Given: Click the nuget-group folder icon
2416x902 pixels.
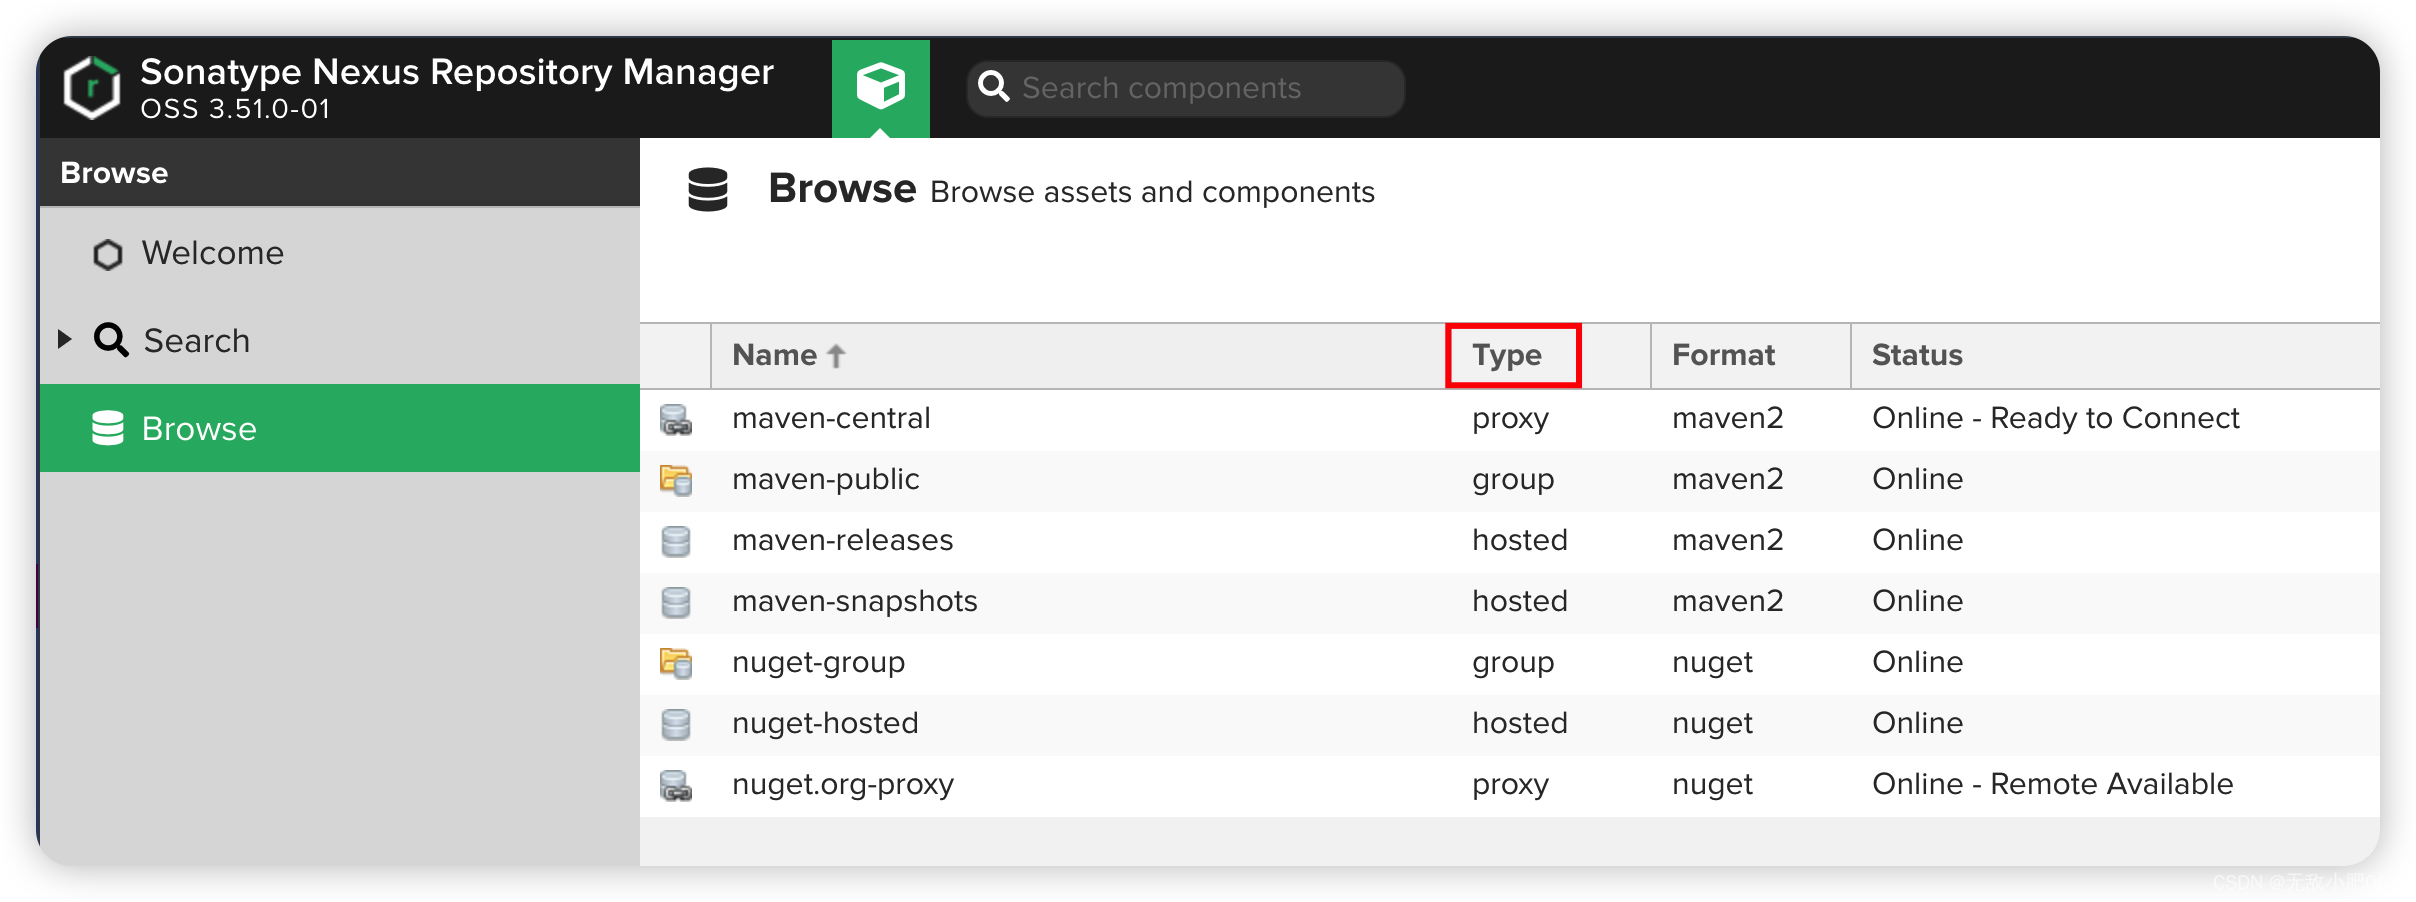Looking at the screenshot, I should click(676, 663).
